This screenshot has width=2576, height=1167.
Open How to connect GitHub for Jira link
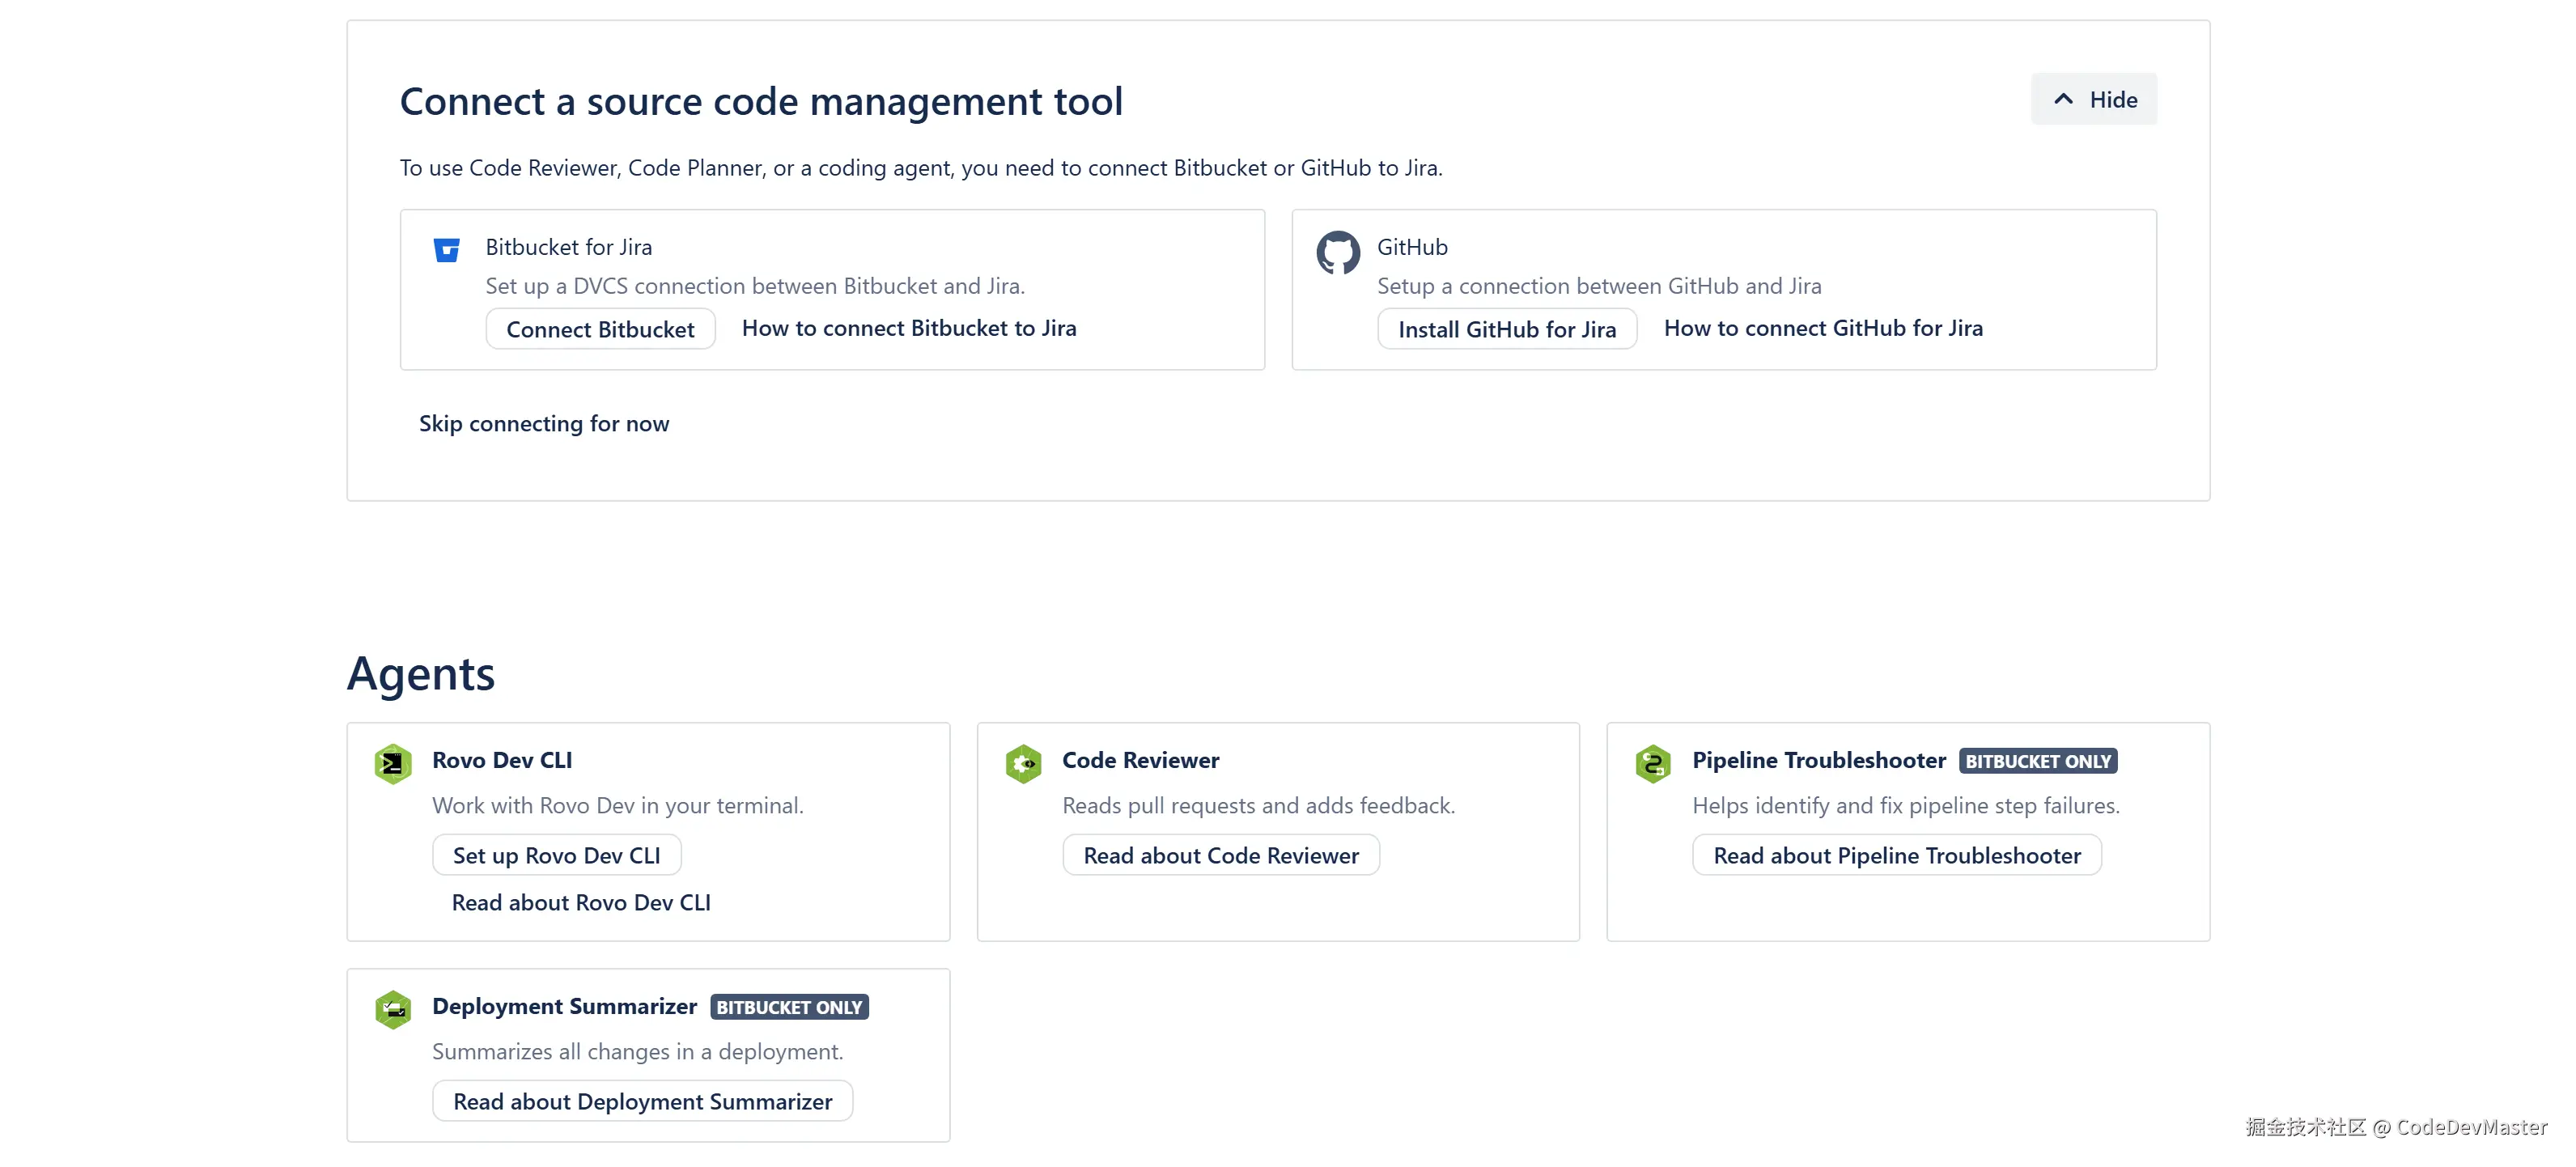pos(1822,329)
